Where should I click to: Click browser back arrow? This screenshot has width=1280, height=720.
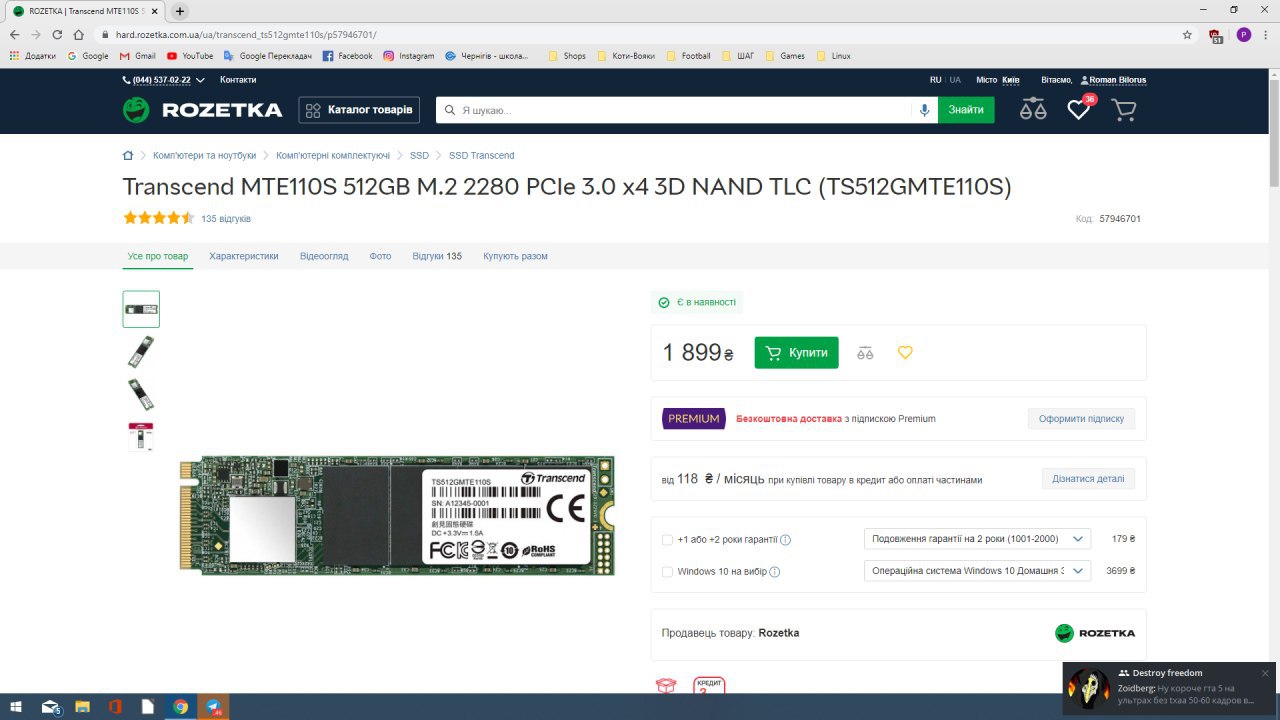point(14,34)
